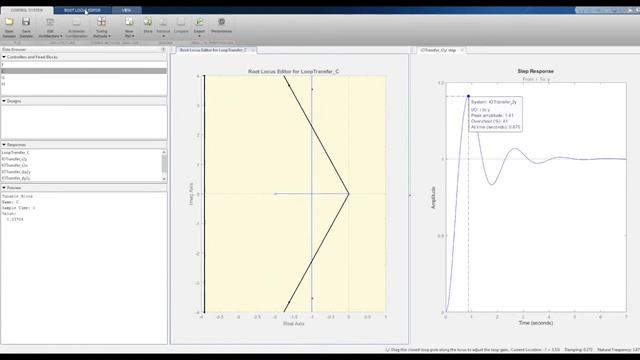Click the Retrieve design icon
This screenshot has height=360, width=640.
point(163,22)
